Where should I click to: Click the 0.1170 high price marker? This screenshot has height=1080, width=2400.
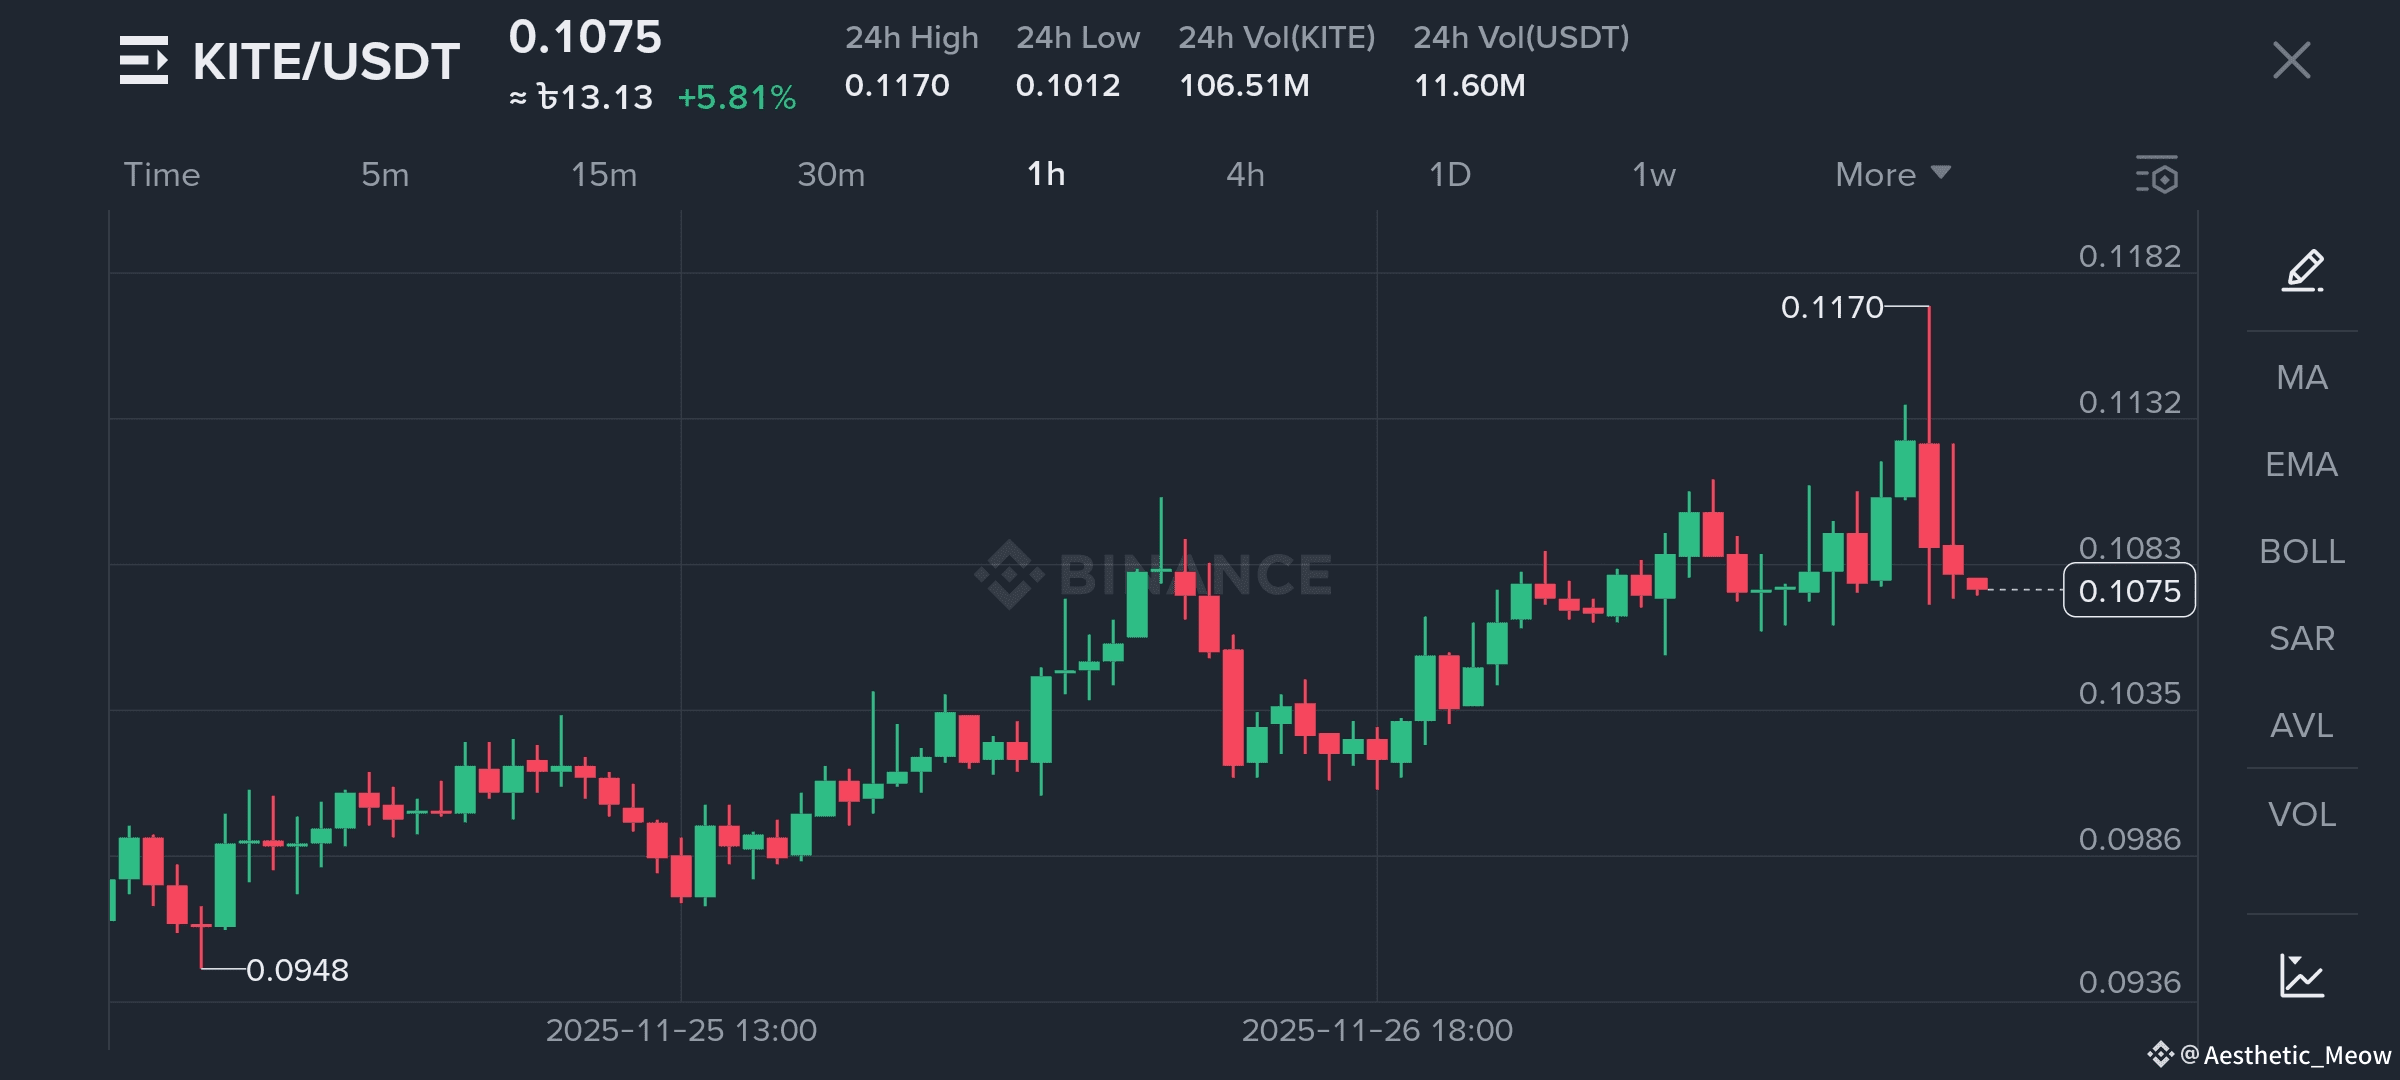point(1831,307)
